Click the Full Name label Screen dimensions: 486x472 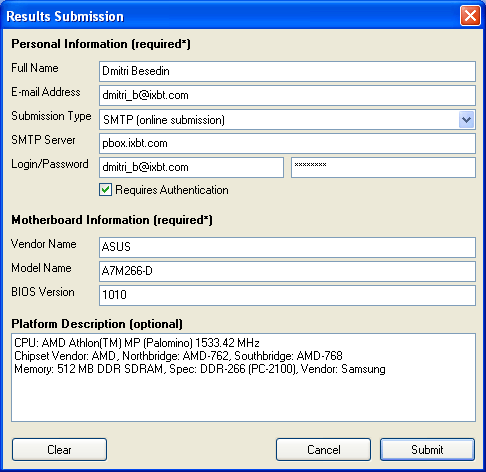[x=35, y=68]
